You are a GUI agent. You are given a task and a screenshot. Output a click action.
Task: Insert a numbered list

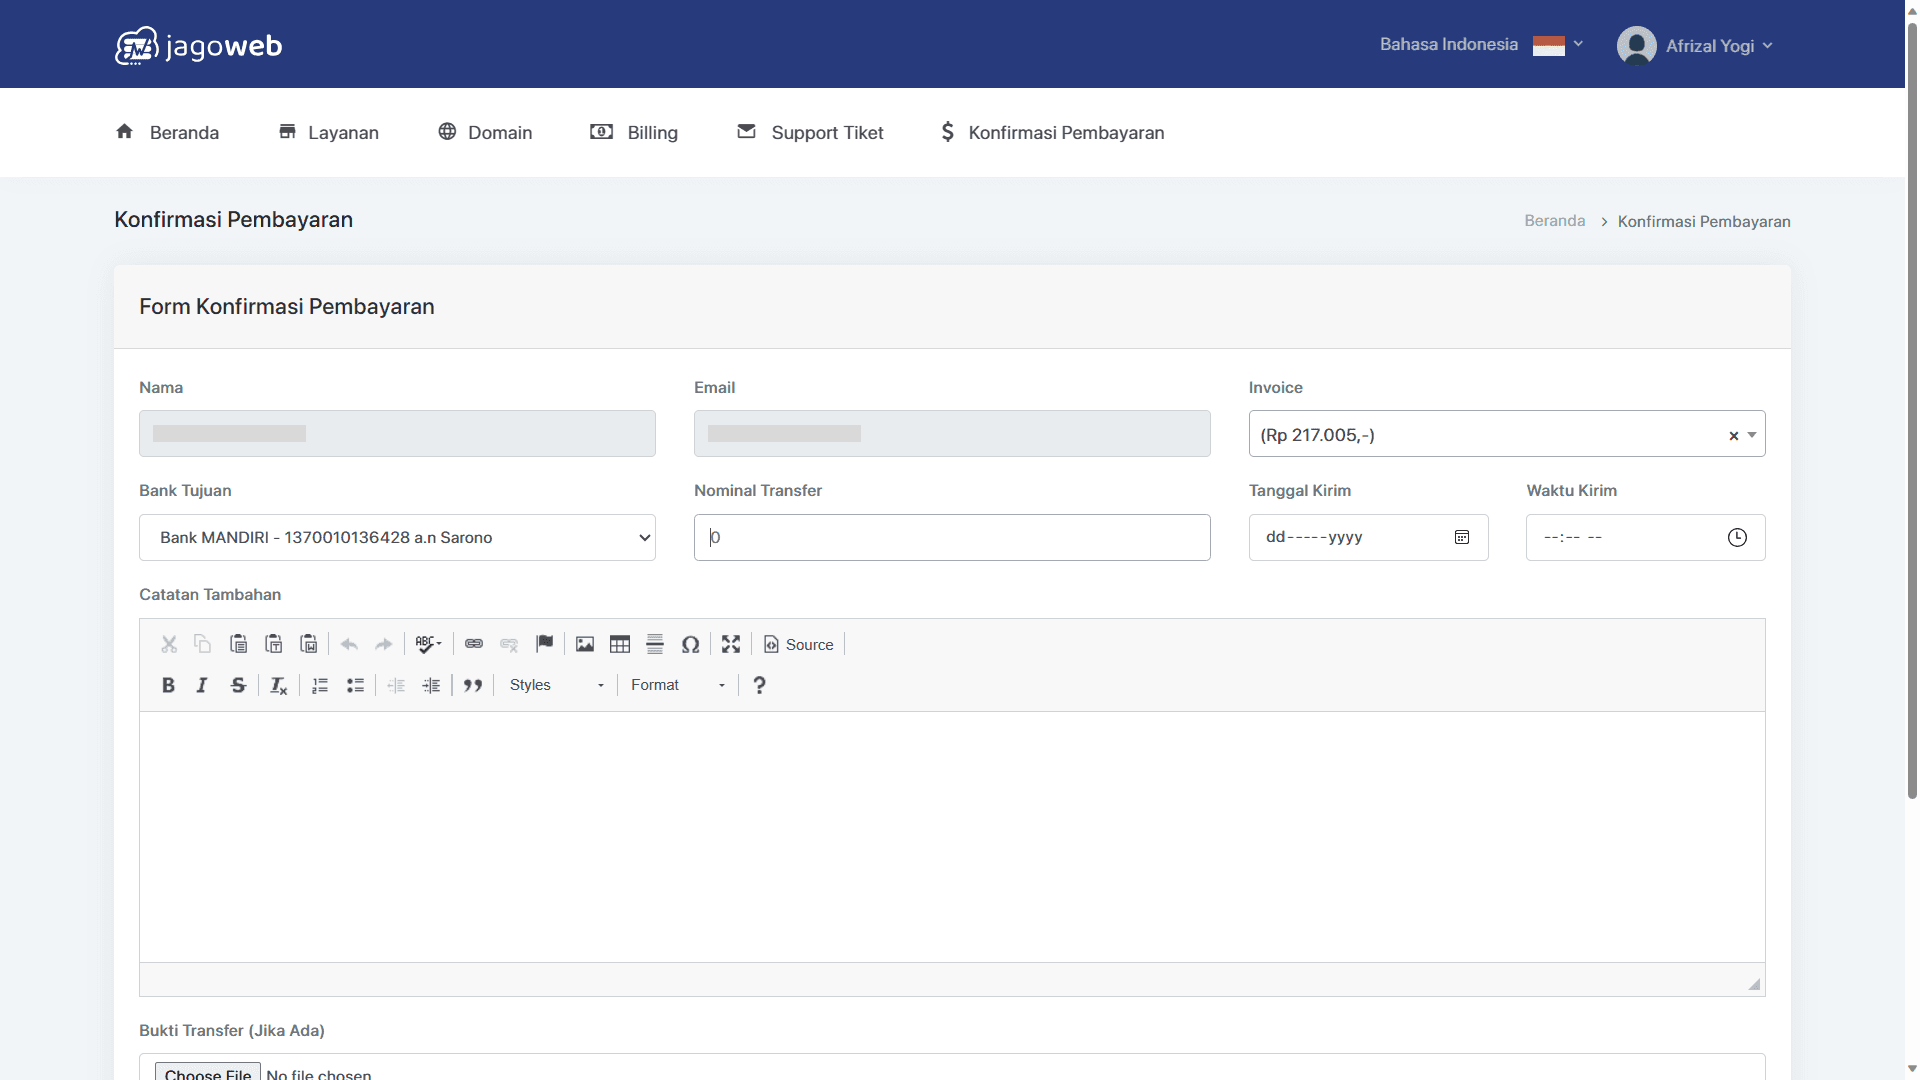[320, 685]
